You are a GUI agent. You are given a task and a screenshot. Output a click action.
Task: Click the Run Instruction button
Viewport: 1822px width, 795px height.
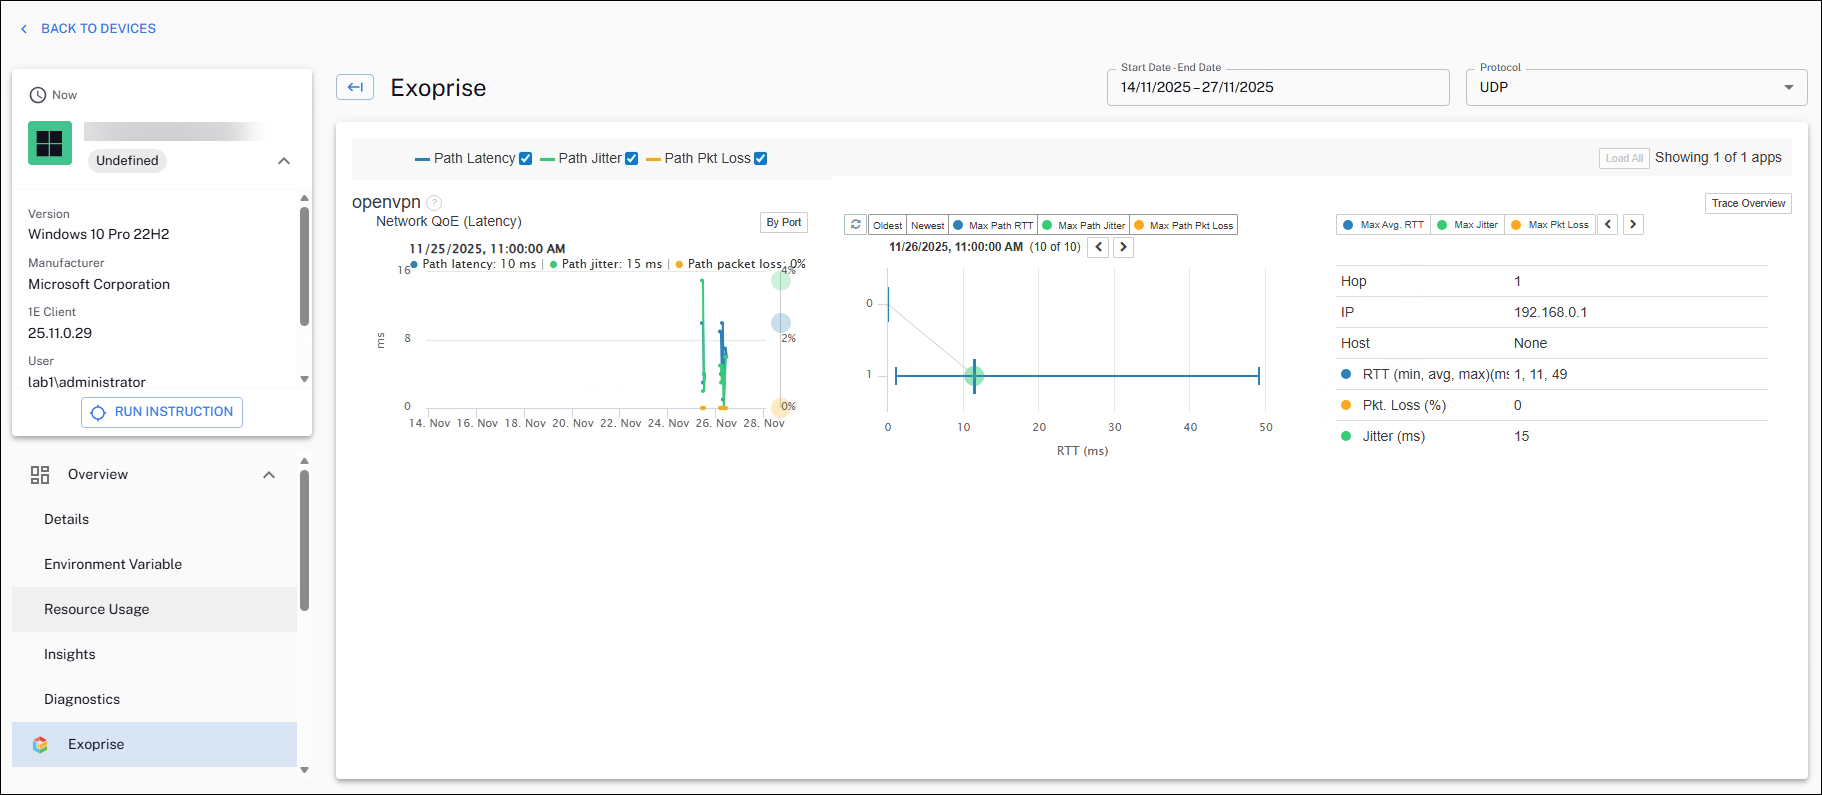[162, 412]
